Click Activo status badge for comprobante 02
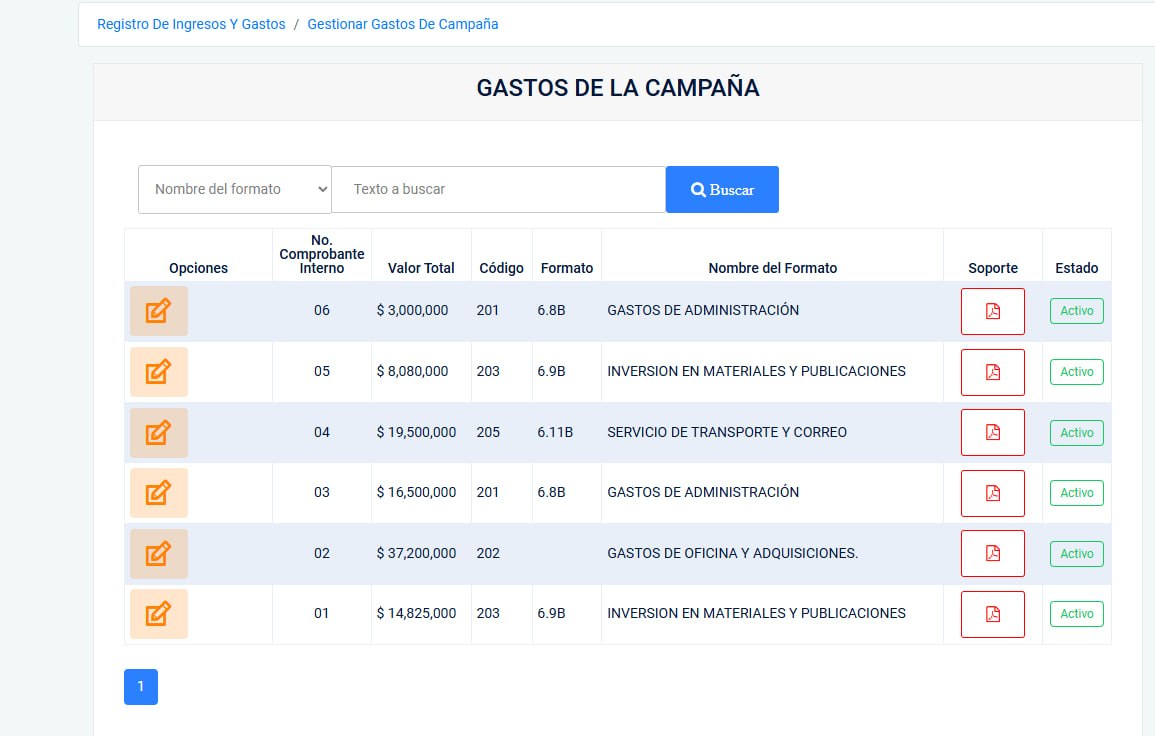Screen dimensions: 1155x736 click(1076, 553)
